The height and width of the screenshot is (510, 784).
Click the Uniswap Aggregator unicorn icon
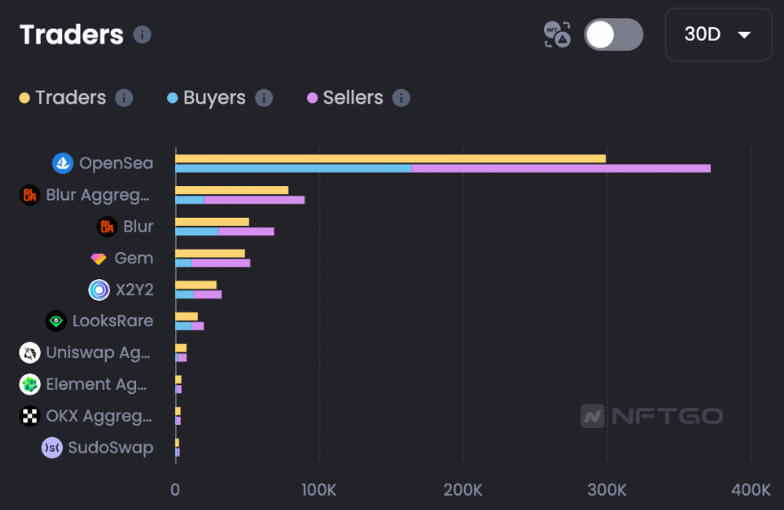[x=30, y=353]
